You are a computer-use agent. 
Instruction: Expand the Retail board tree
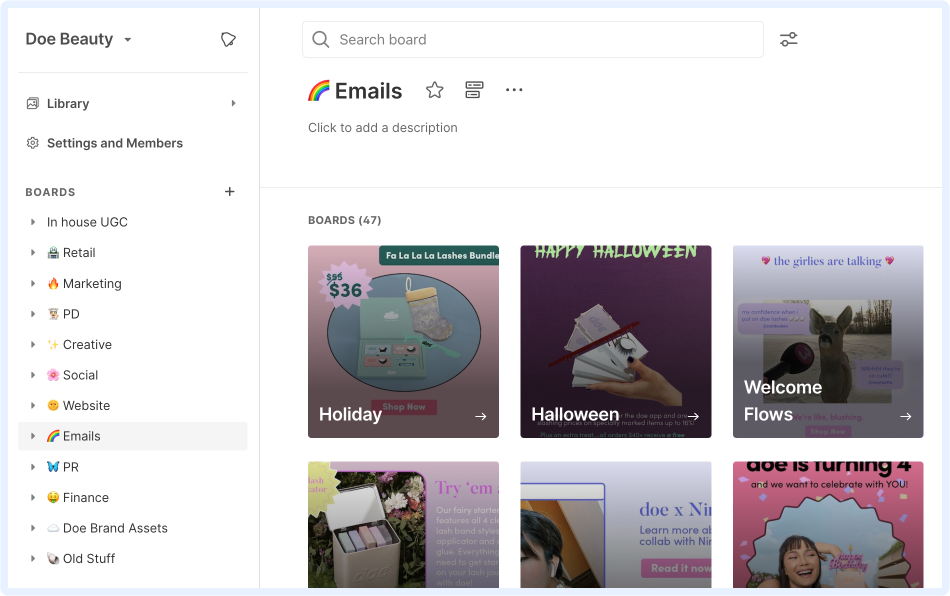(33, 253)
